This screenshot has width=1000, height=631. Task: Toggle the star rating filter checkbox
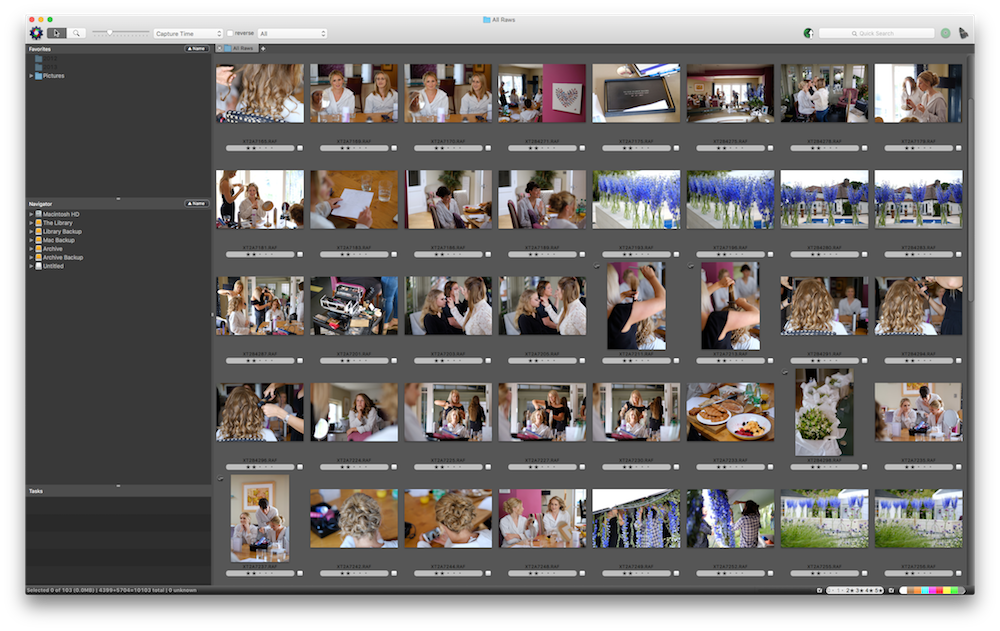(x=820, y=591)
